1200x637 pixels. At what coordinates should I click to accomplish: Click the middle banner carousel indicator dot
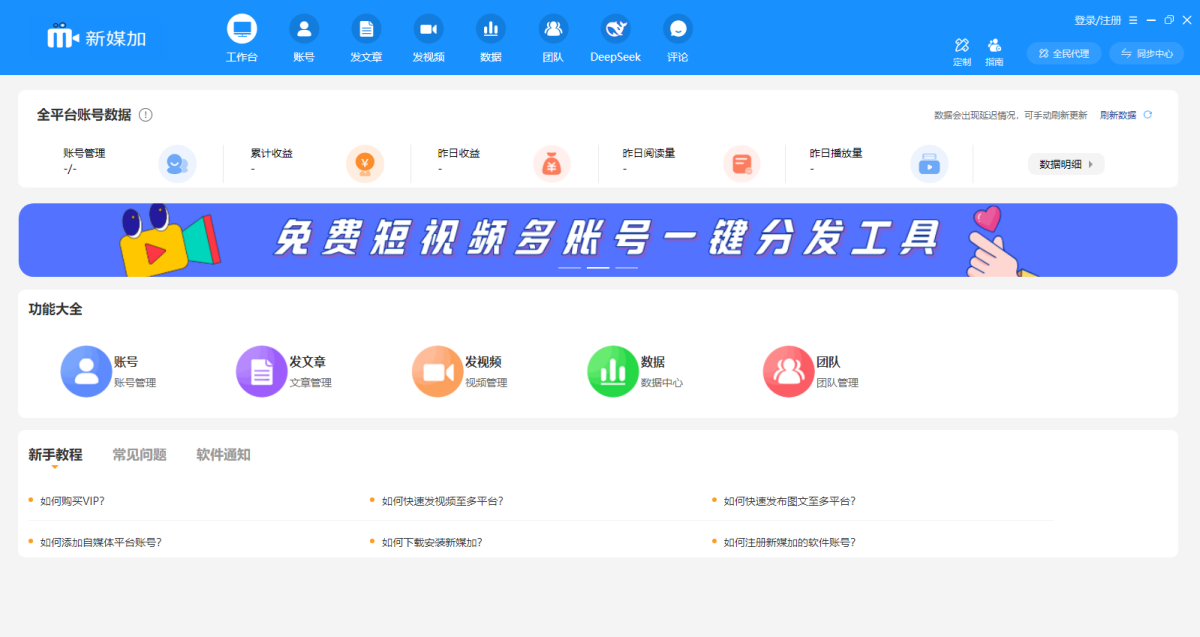(600, 268)
